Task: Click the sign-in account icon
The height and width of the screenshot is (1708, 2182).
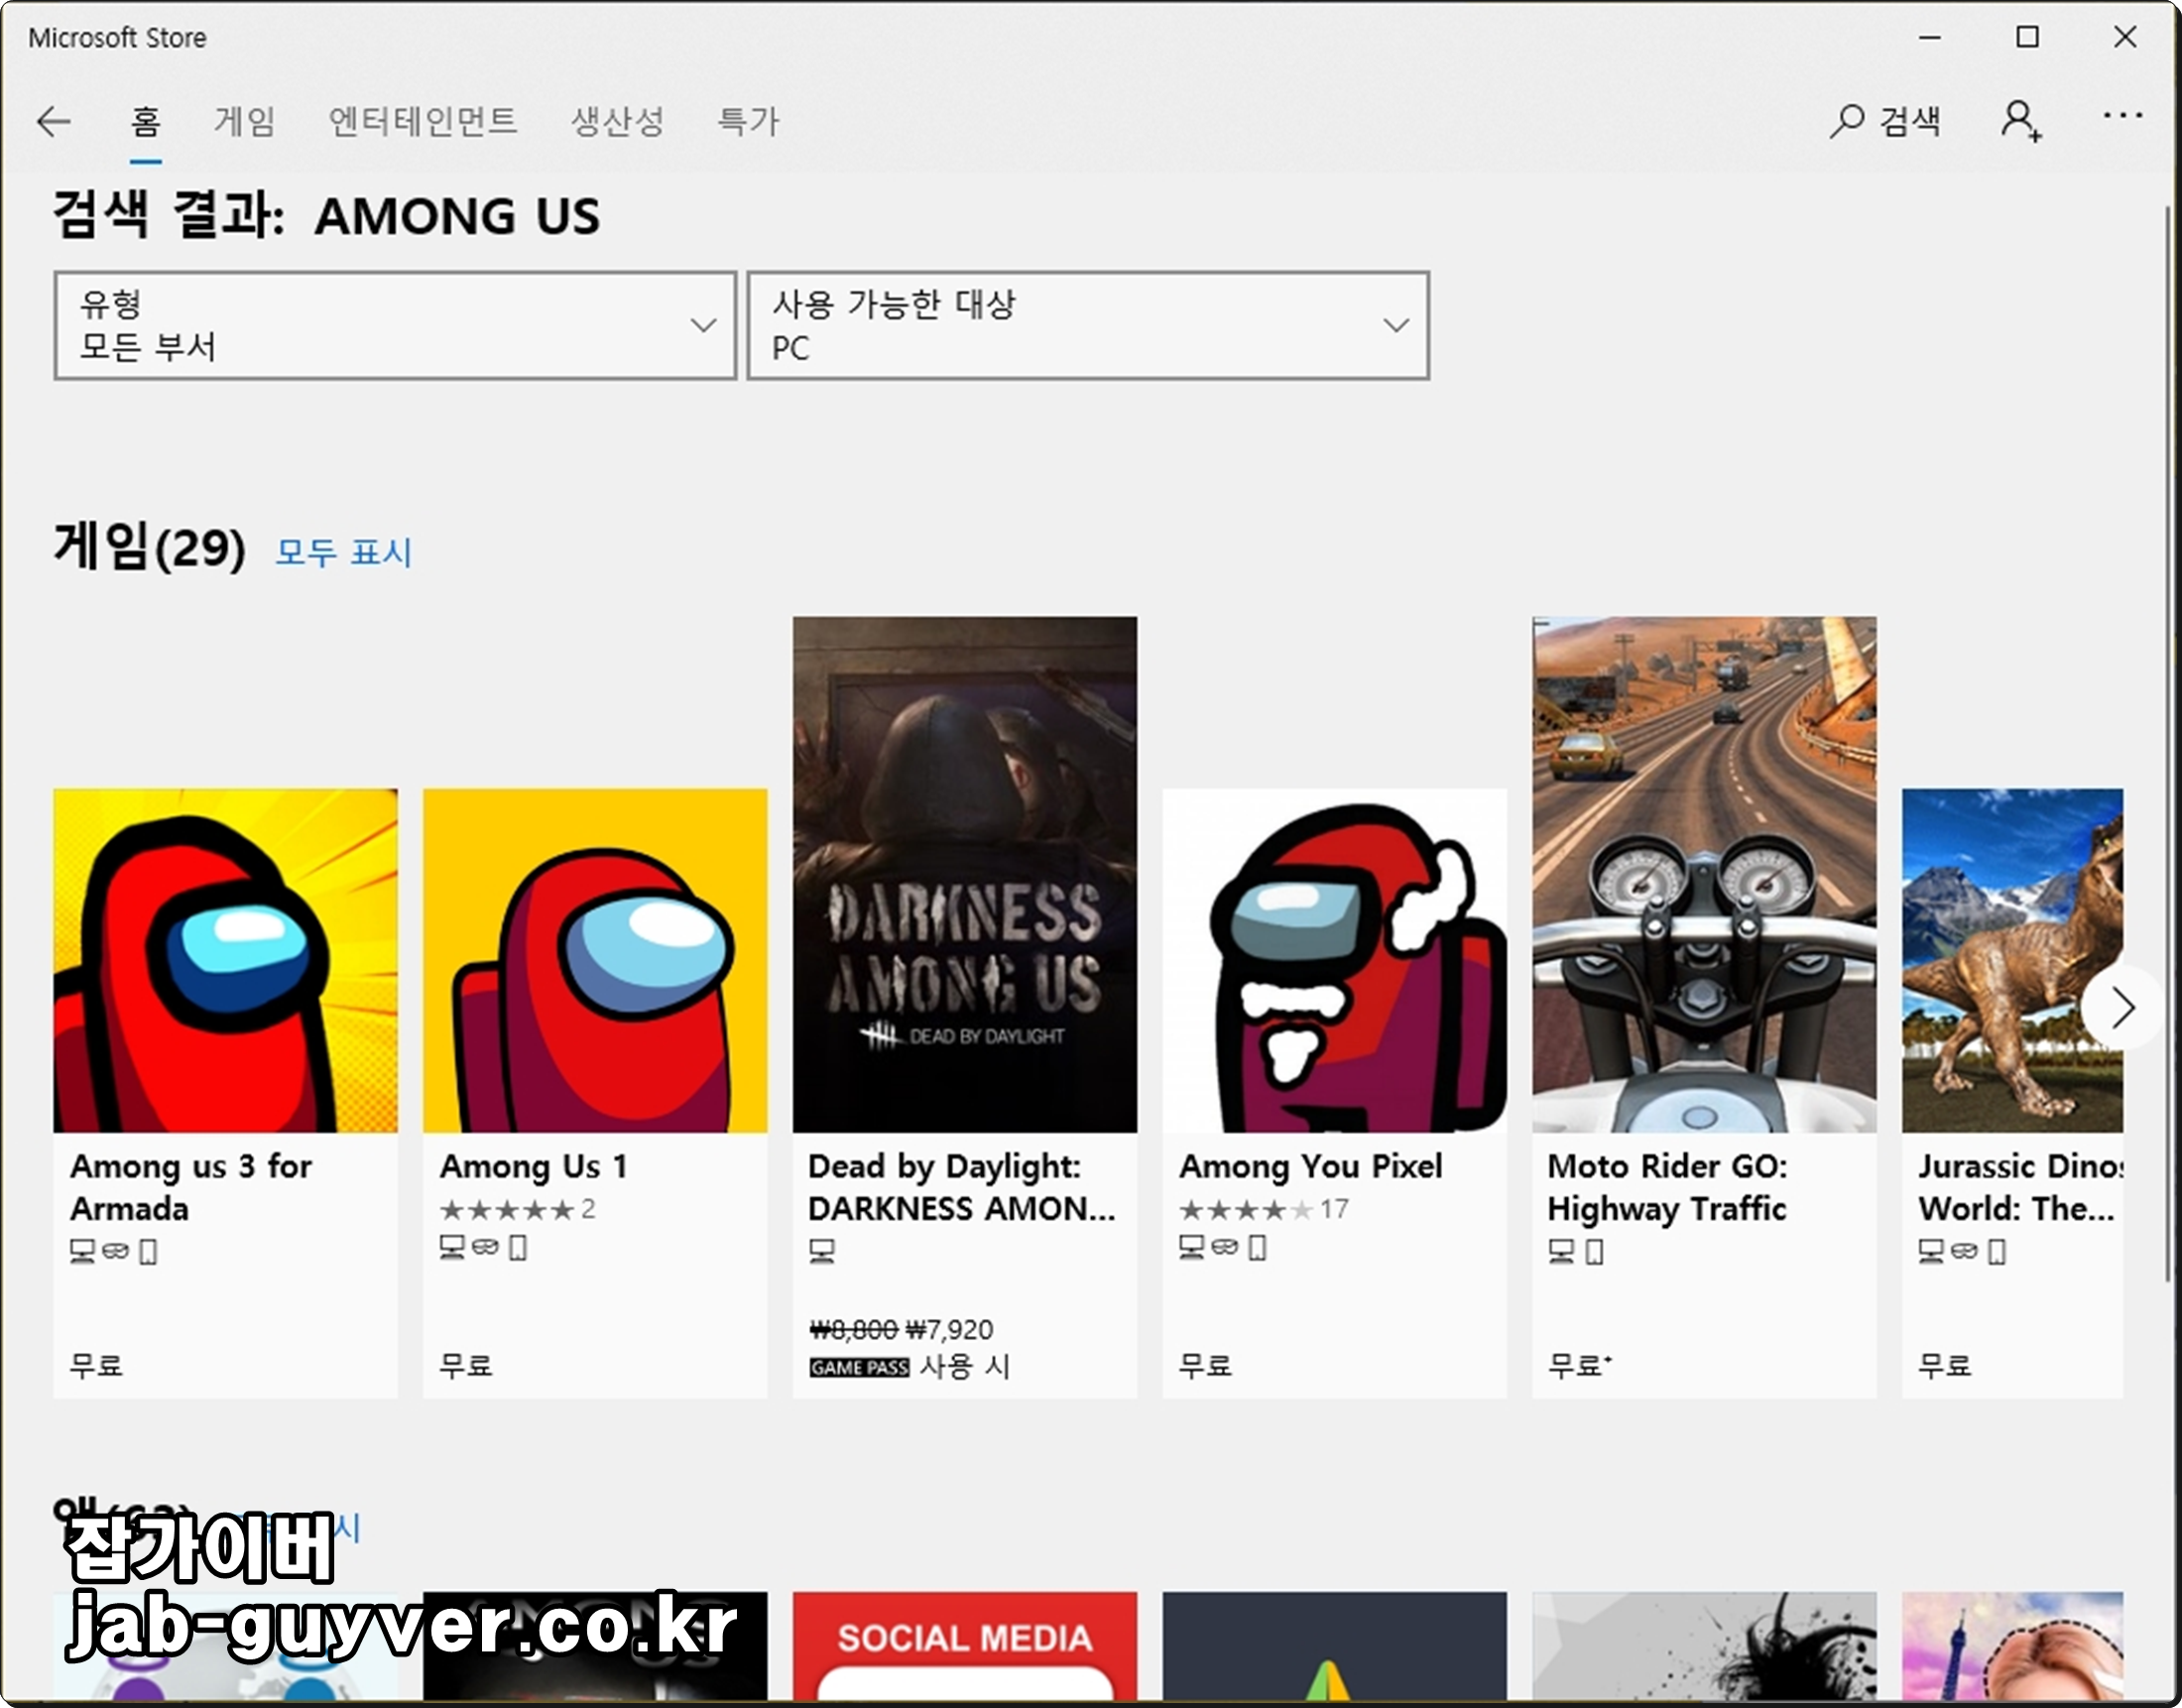Action: click(2019, 121)
